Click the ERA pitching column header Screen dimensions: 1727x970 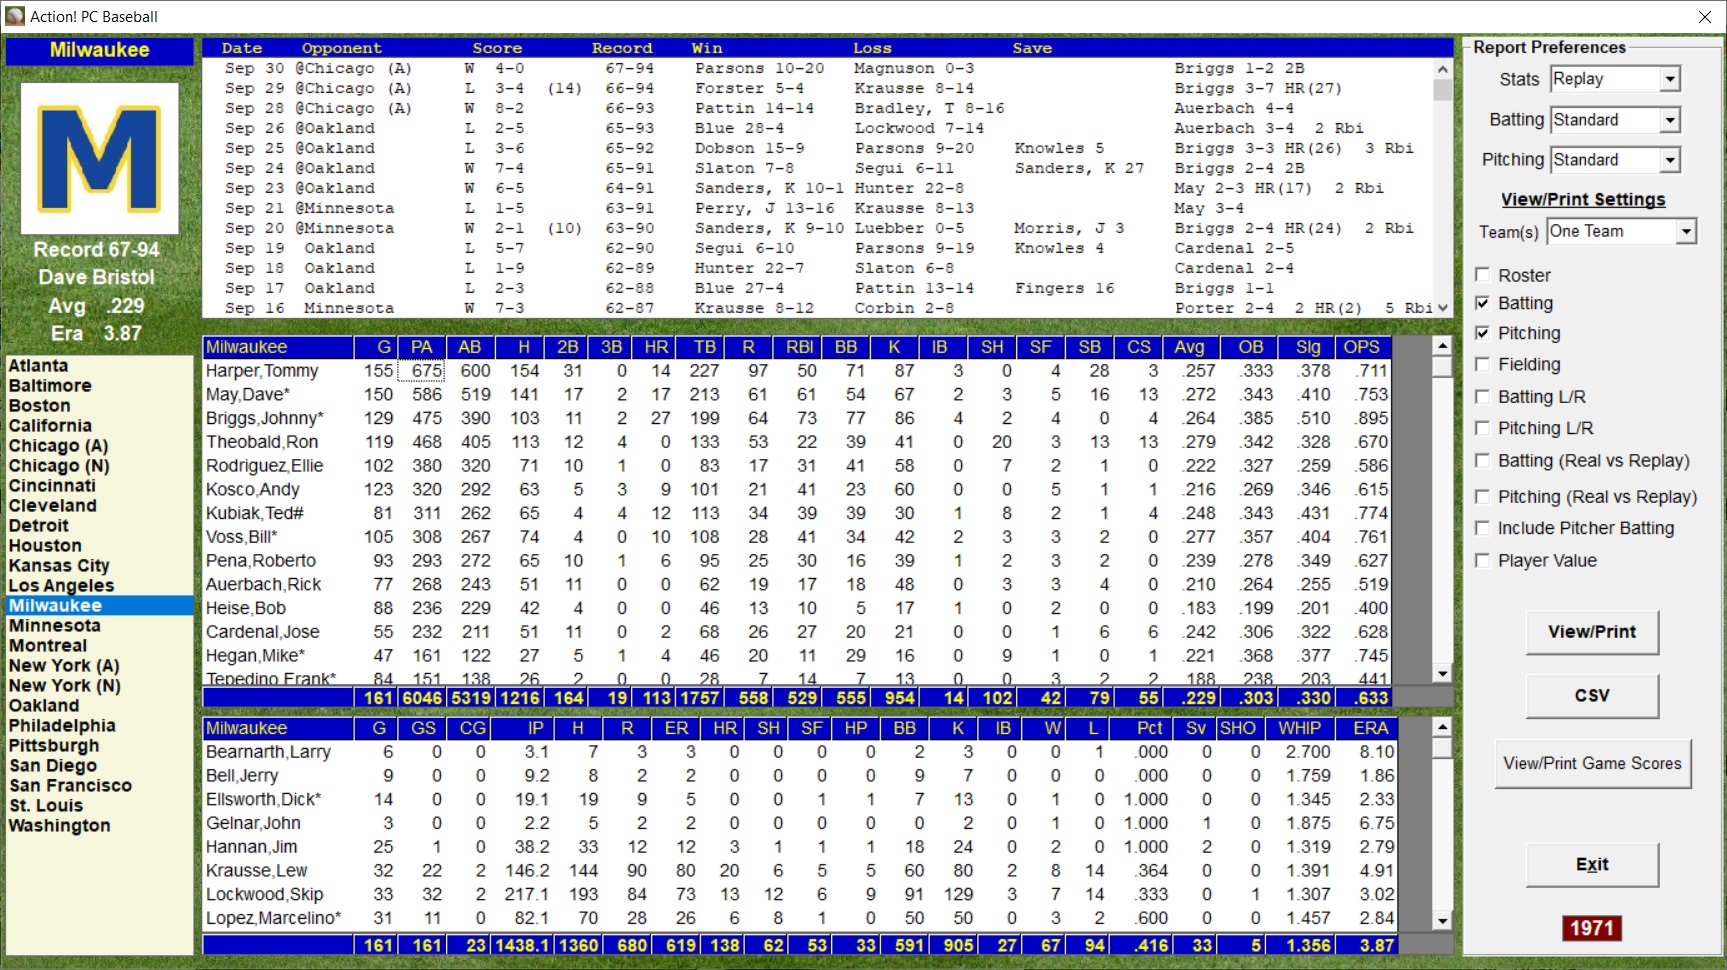(1370, 728)
